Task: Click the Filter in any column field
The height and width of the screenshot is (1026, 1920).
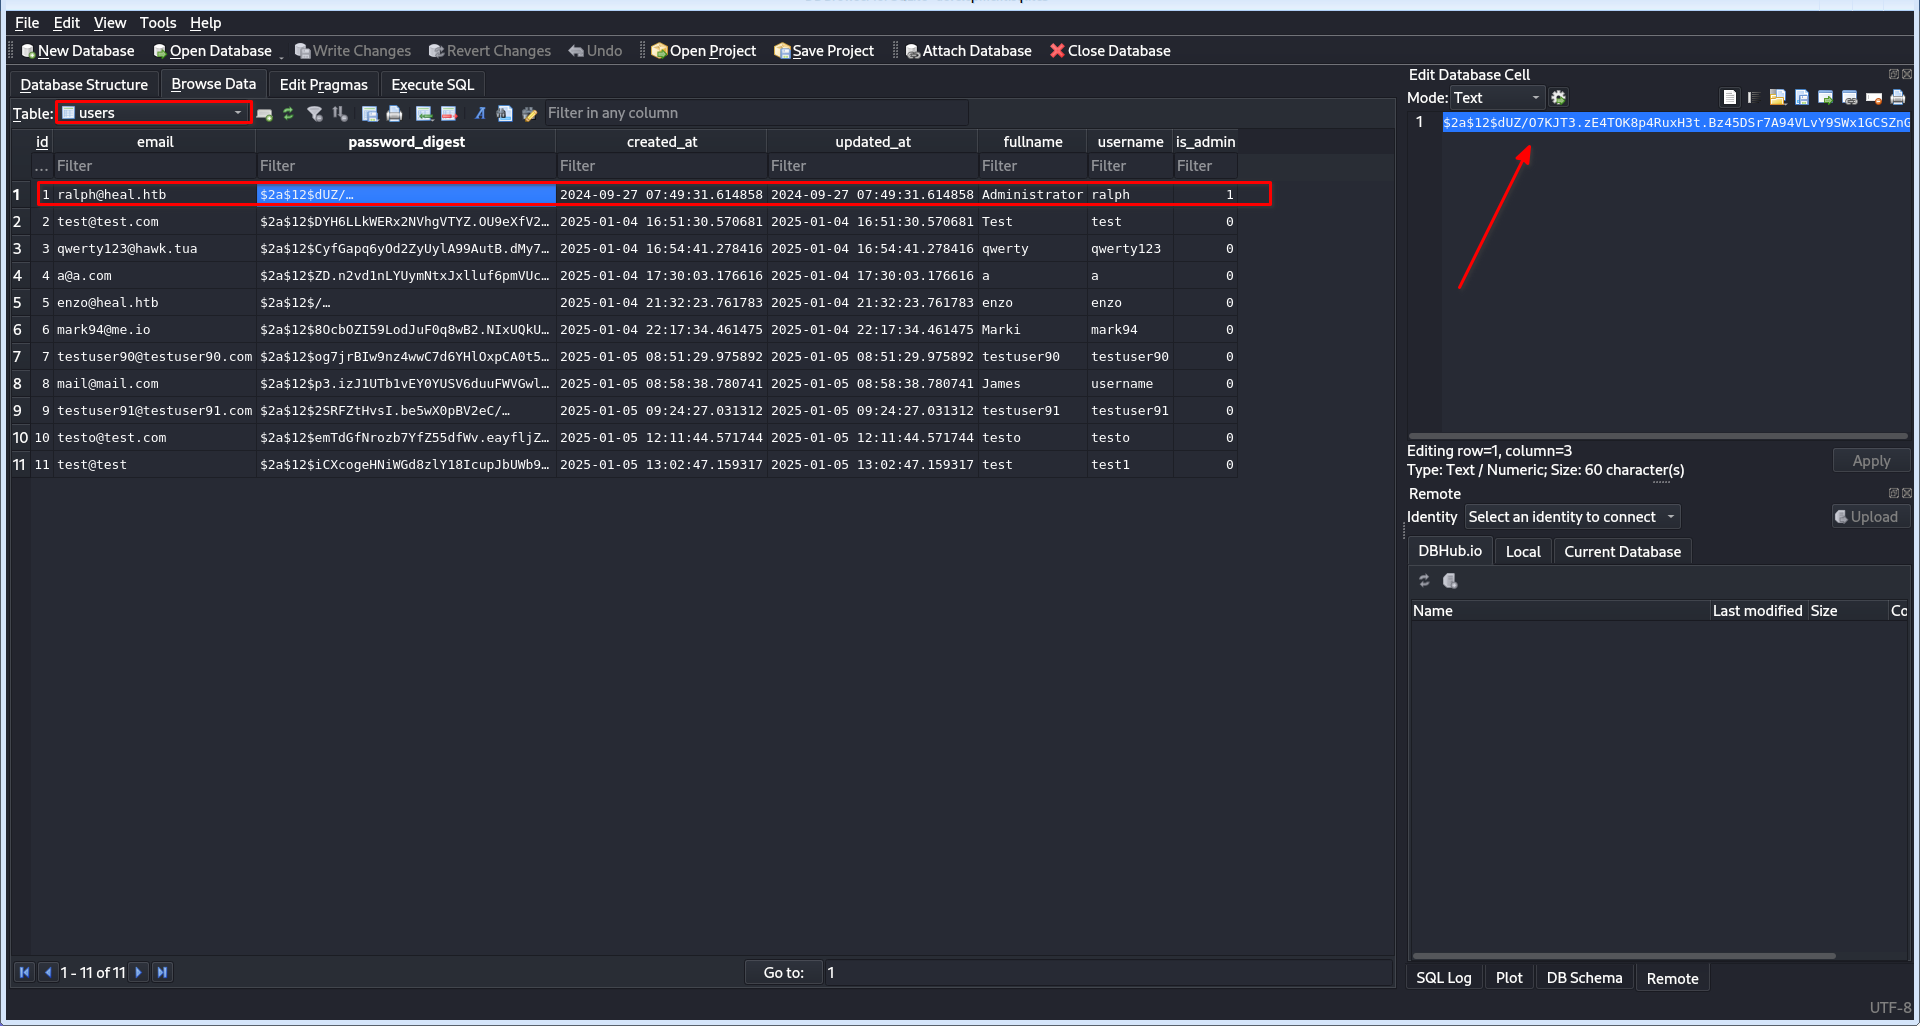Action: 755,113
